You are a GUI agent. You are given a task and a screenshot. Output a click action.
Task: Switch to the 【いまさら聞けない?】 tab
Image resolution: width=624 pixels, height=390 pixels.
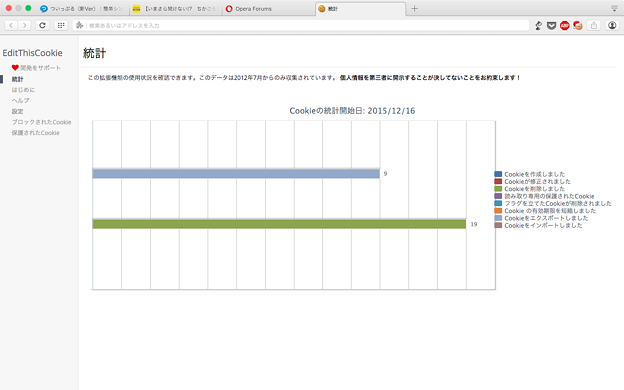(x=175, y=9)
